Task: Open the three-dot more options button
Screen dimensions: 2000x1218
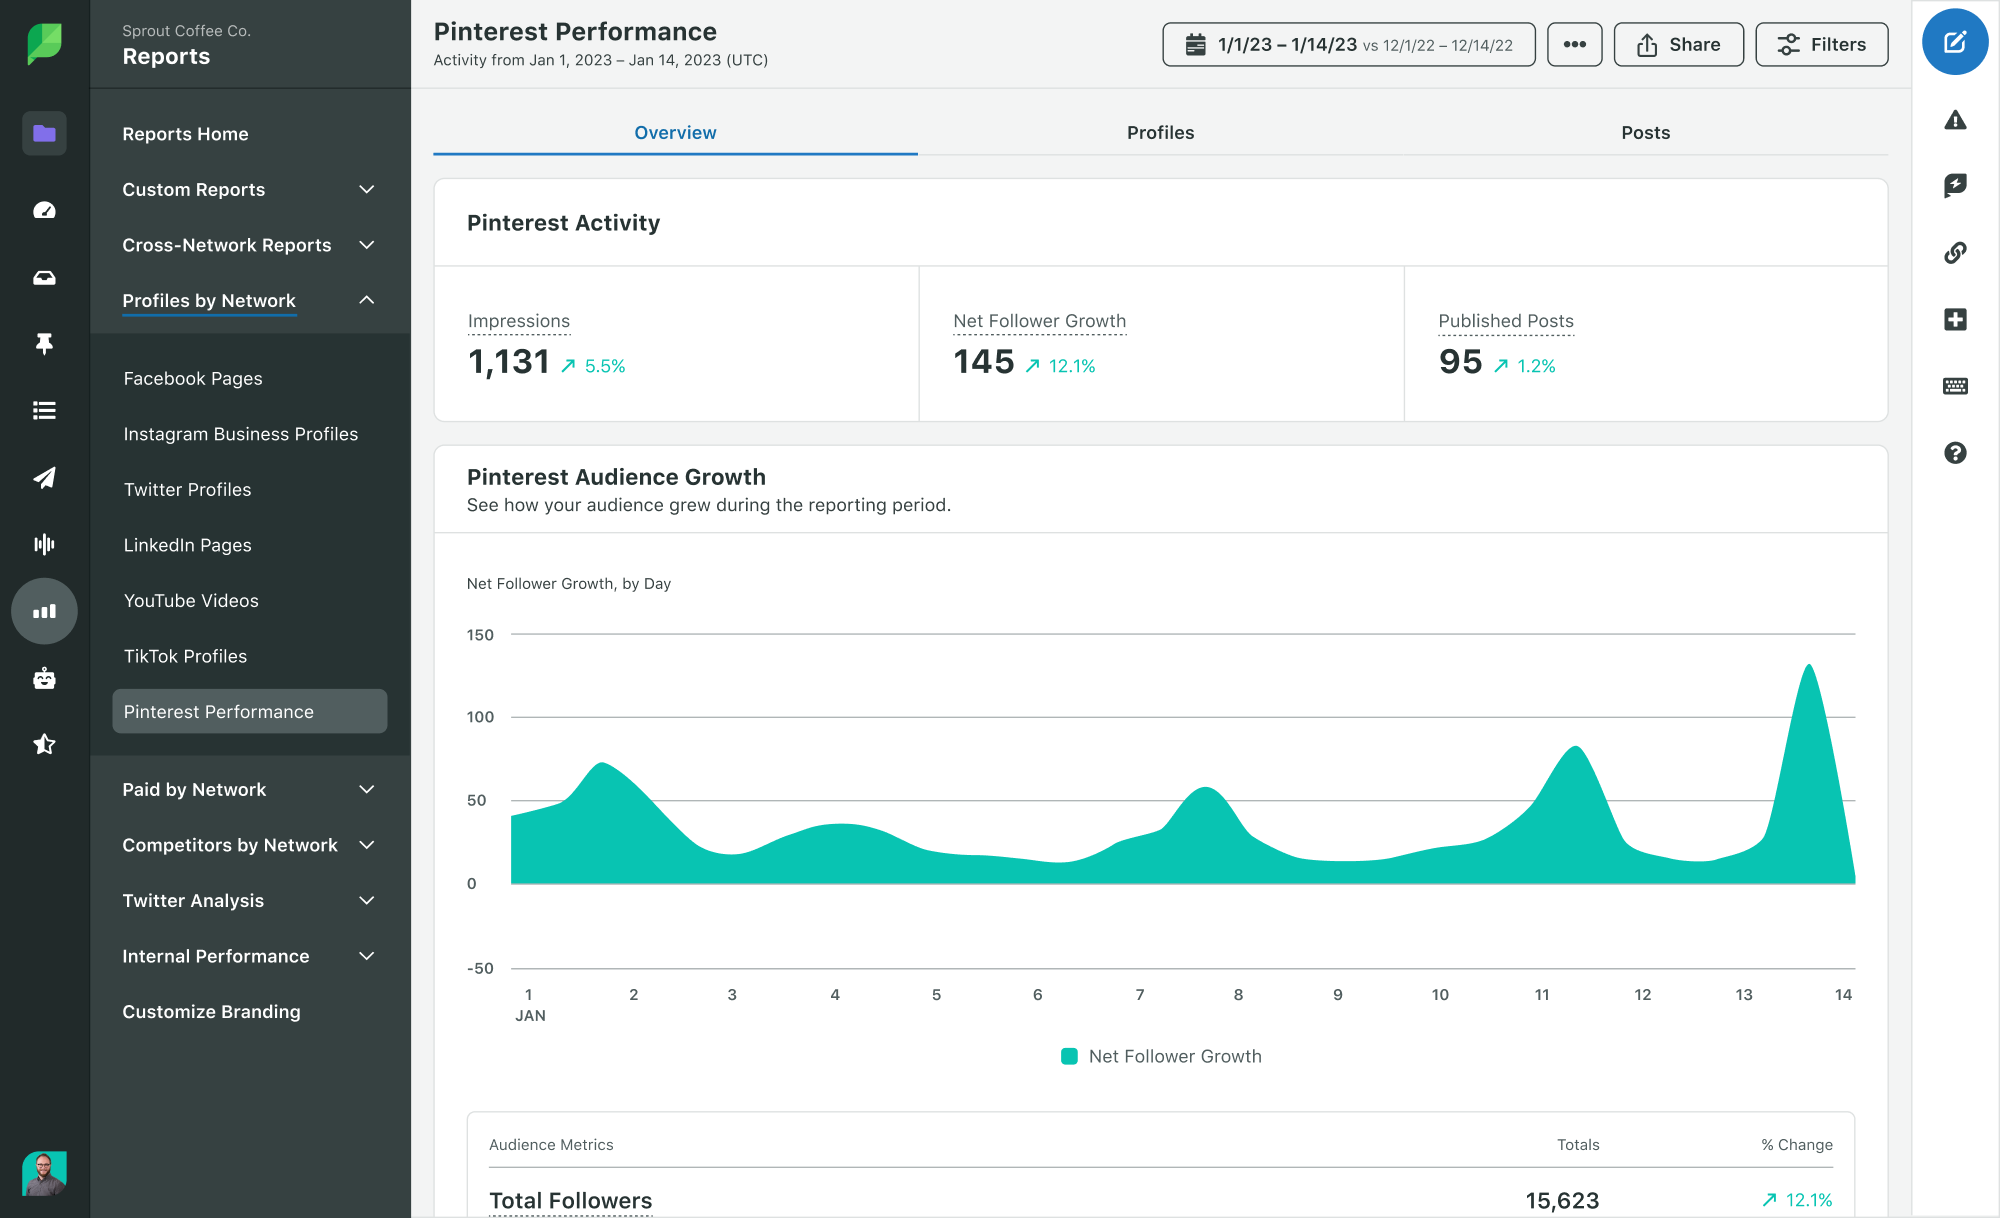Action: [x=1575, y=44]
